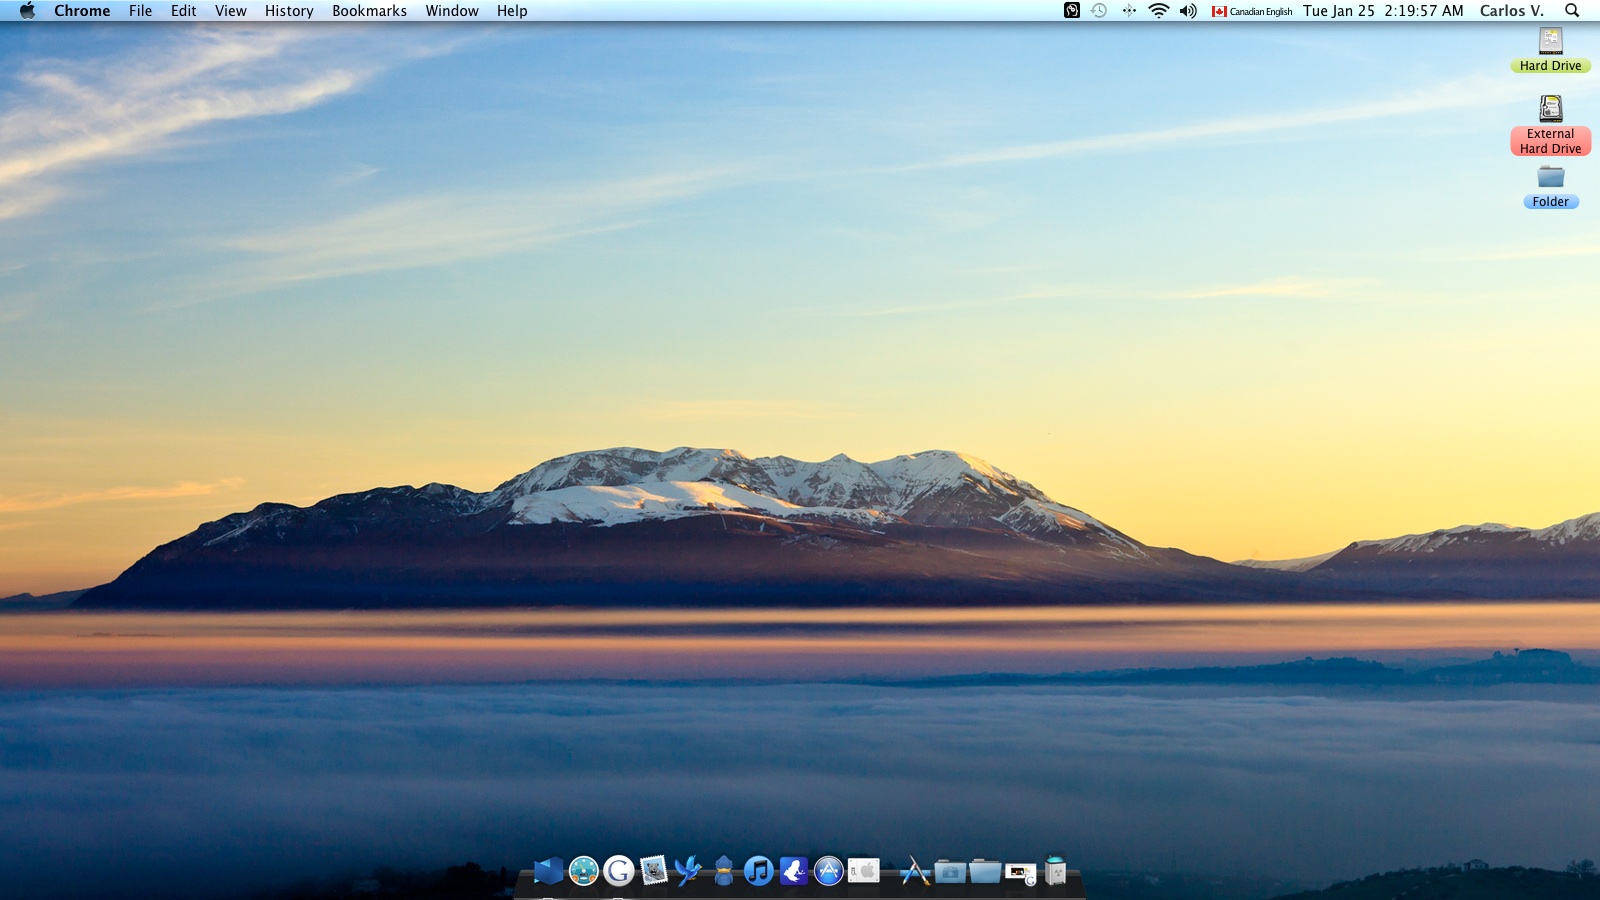Open the Trash in the dock

1056,871
